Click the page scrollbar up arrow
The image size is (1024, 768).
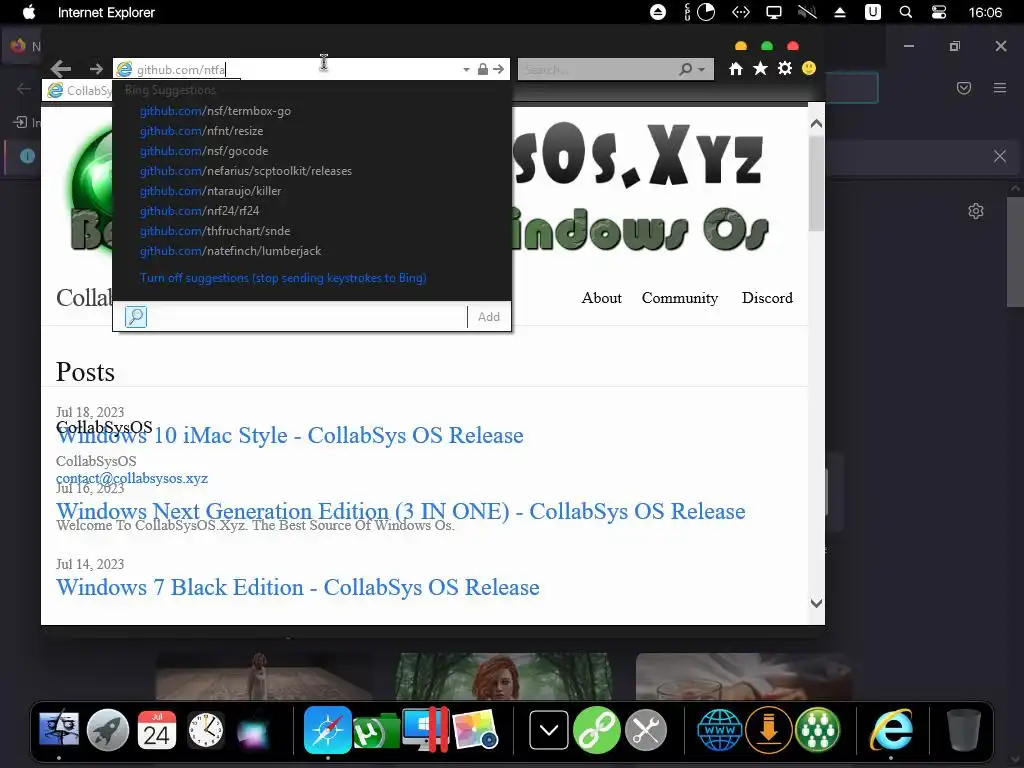click(816, 123)
